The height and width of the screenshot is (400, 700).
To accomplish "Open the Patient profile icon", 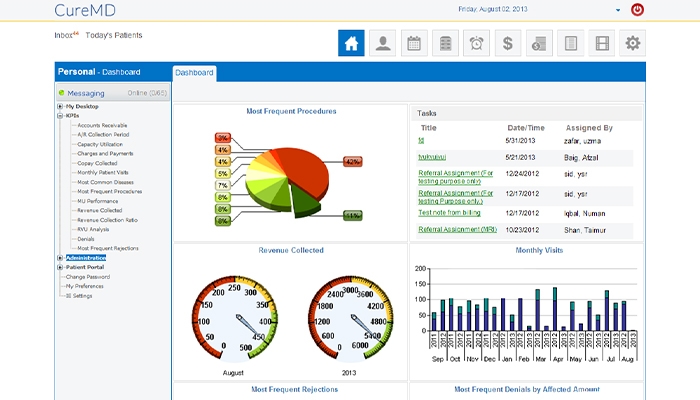I will point(382,43).
